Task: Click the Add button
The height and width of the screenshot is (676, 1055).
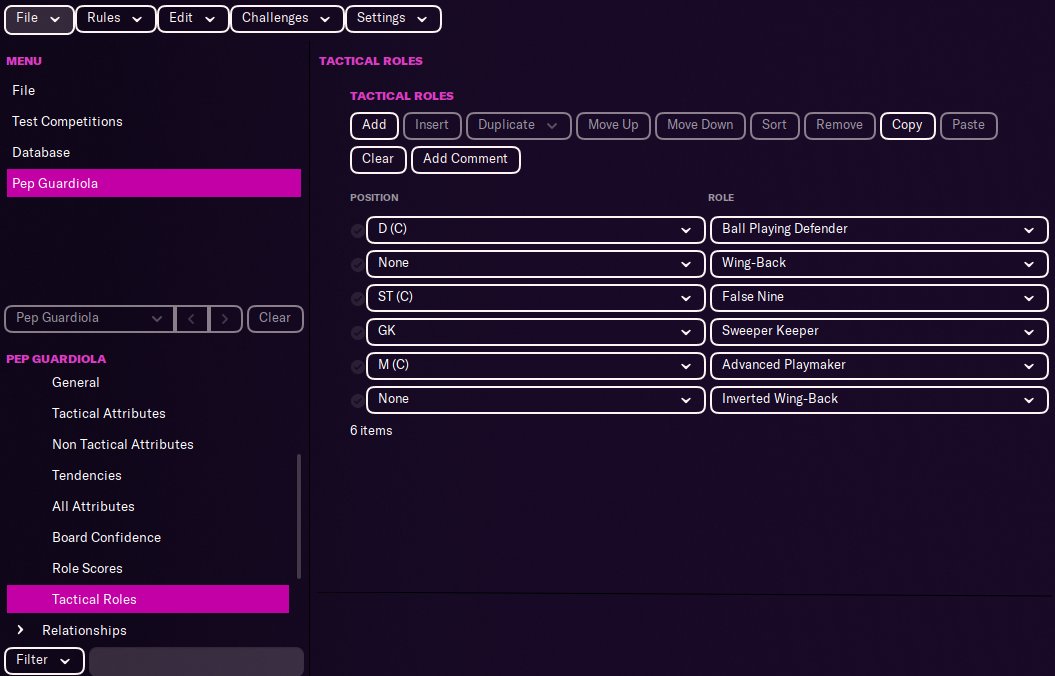Action: [x=374, y=125]
